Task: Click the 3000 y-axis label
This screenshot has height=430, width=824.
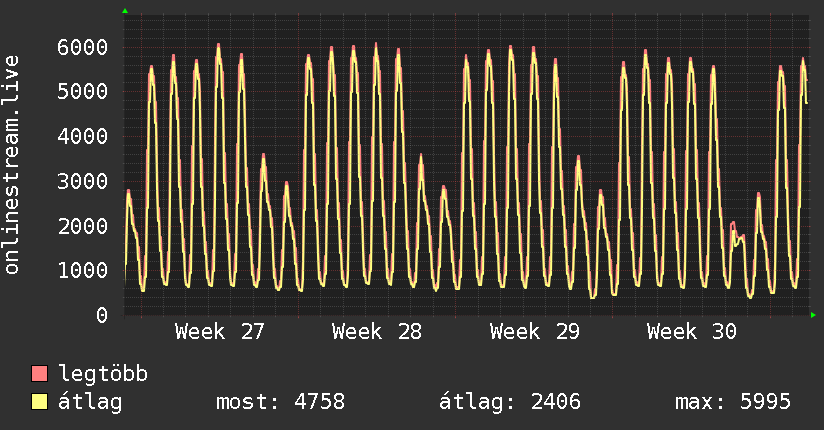Action: pyautogui.click(x=83, y=181)
